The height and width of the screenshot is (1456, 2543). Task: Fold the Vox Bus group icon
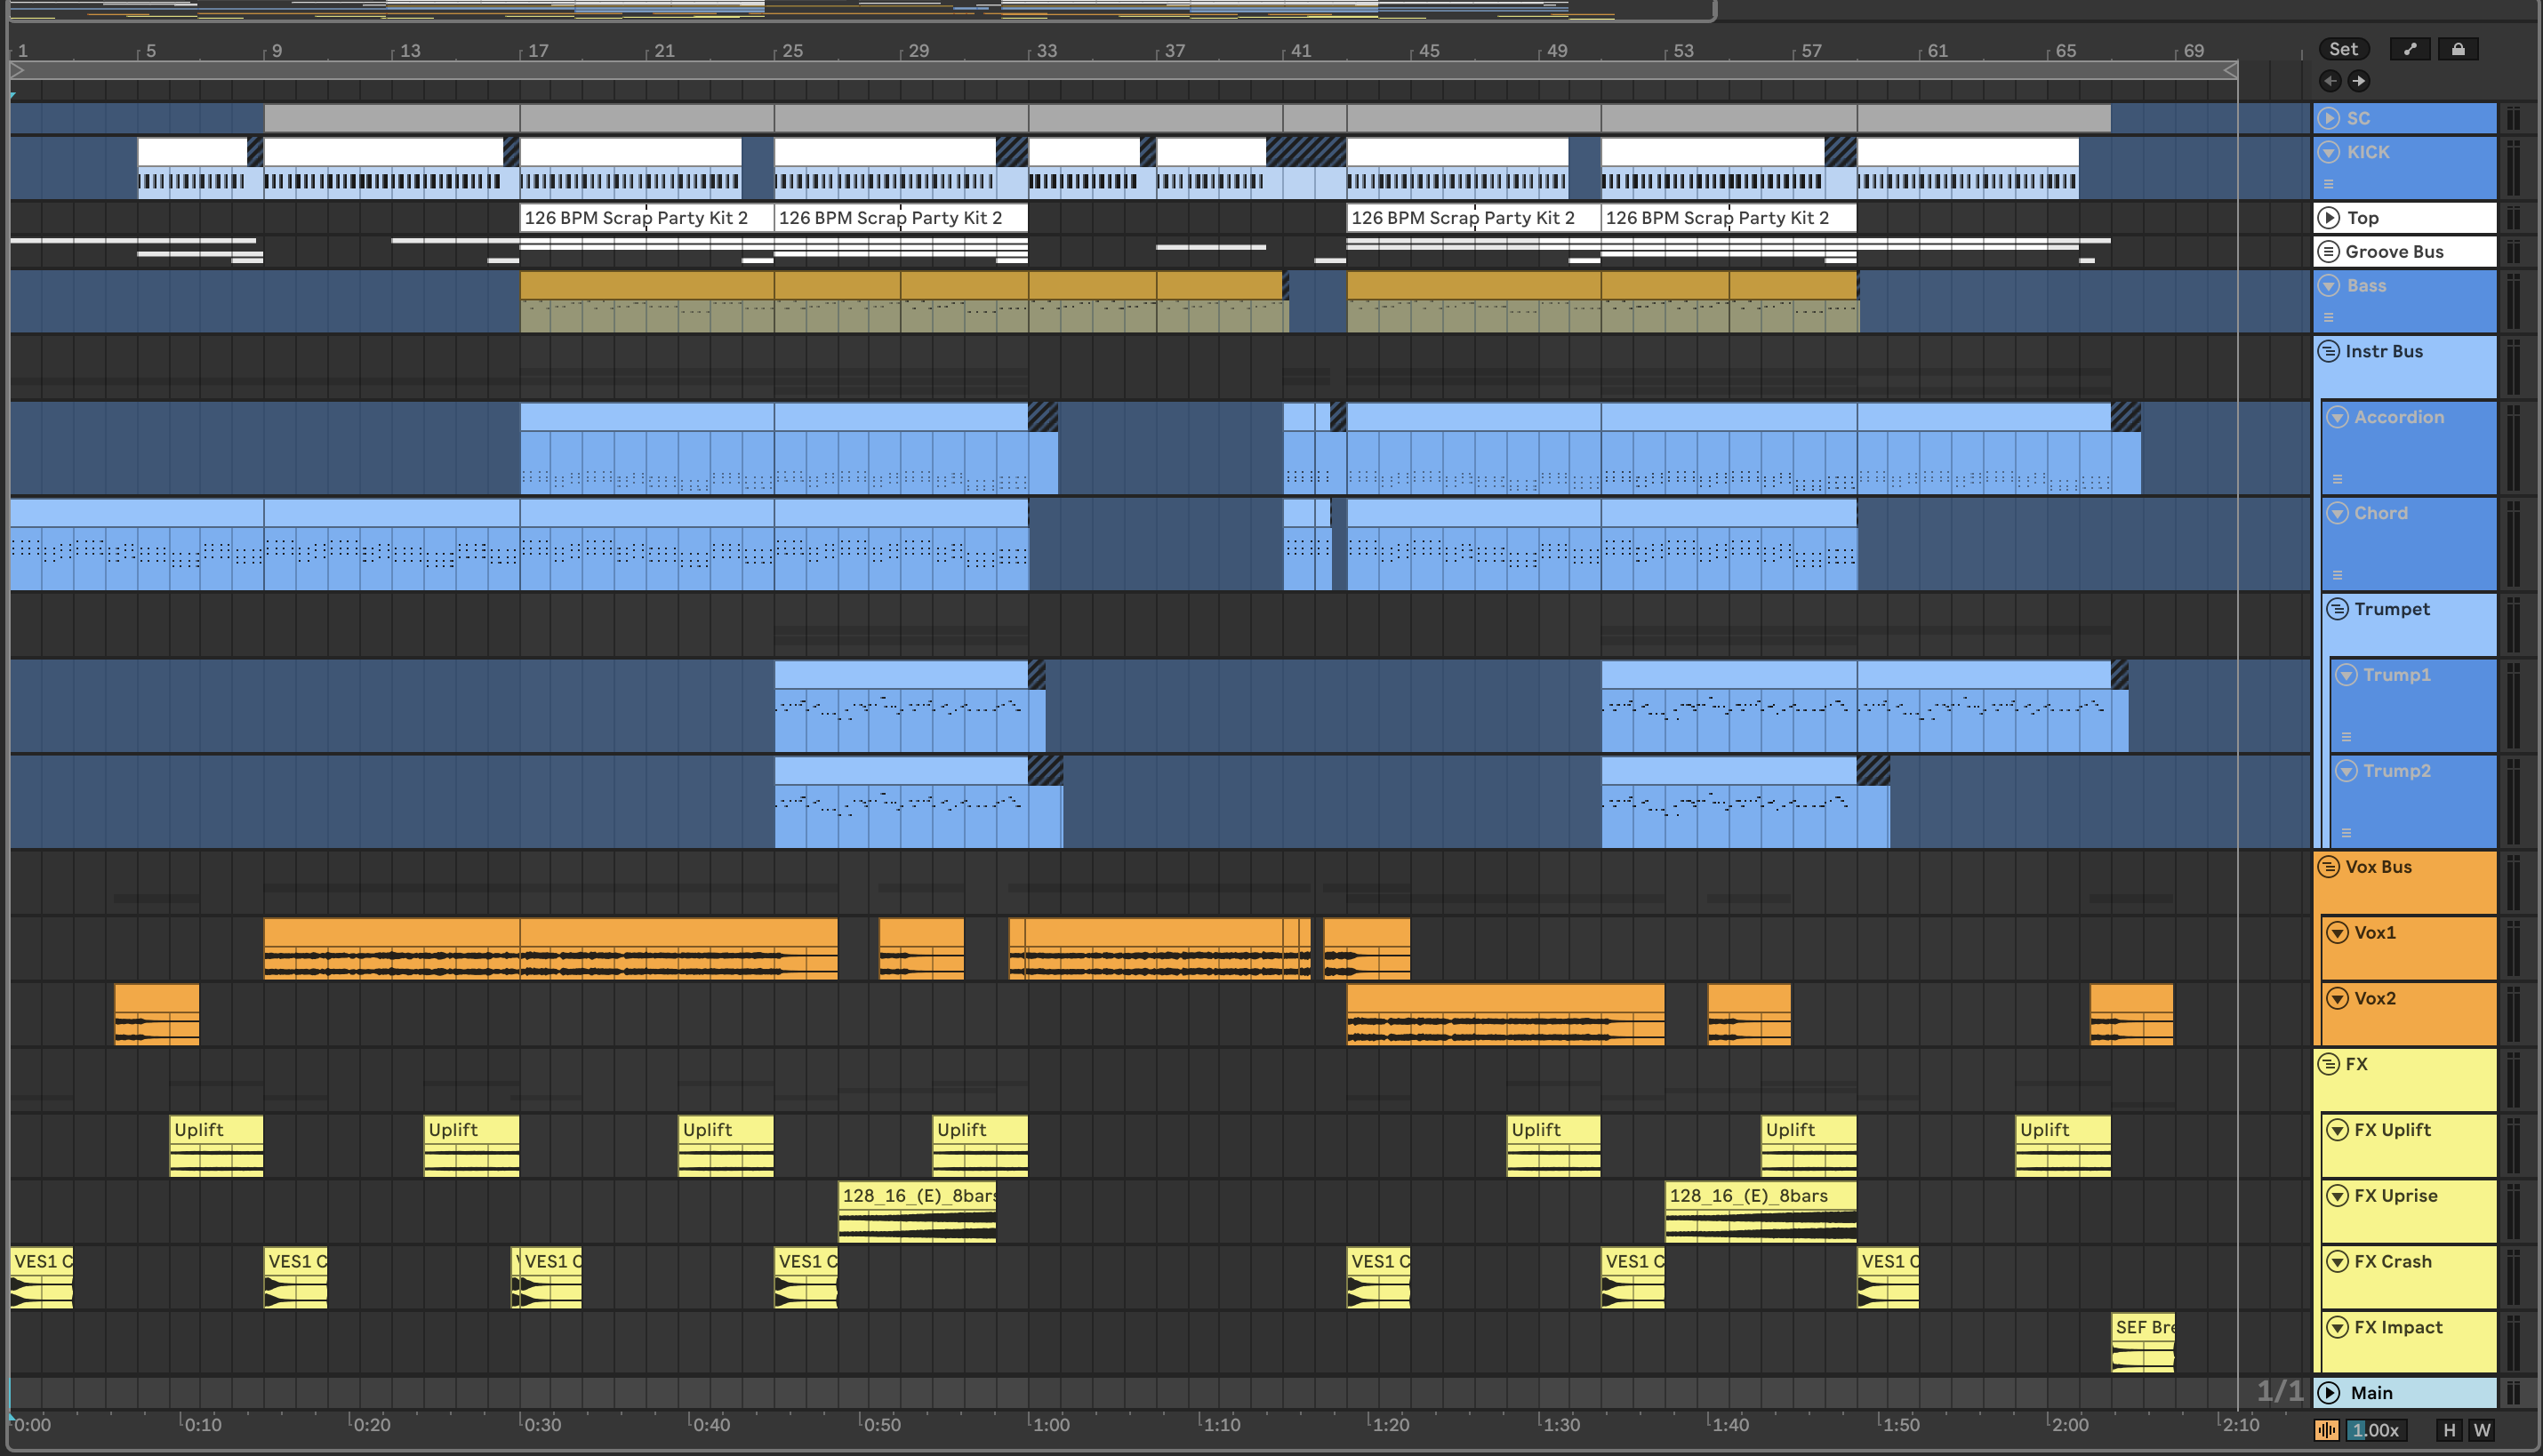pos(2329,867)
